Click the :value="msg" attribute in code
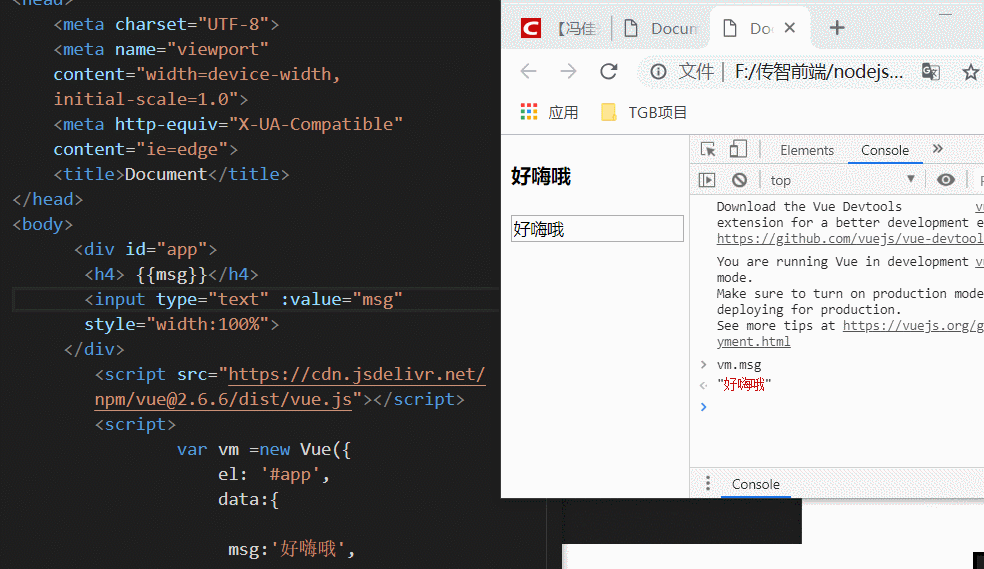984x569 pixels. 341,299
